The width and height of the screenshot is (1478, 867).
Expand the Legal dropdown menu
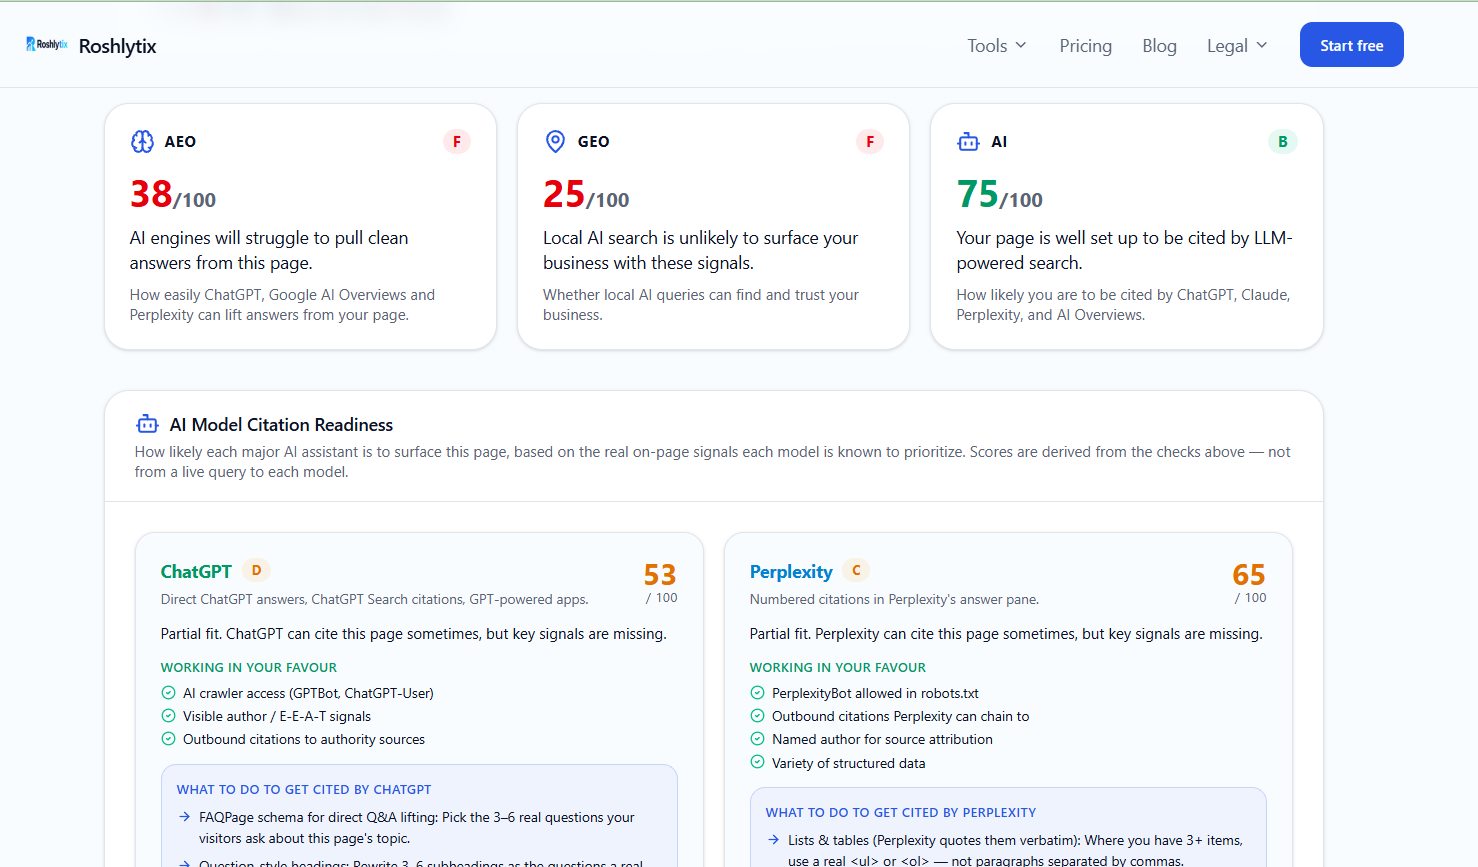(x=1237, y=45)
